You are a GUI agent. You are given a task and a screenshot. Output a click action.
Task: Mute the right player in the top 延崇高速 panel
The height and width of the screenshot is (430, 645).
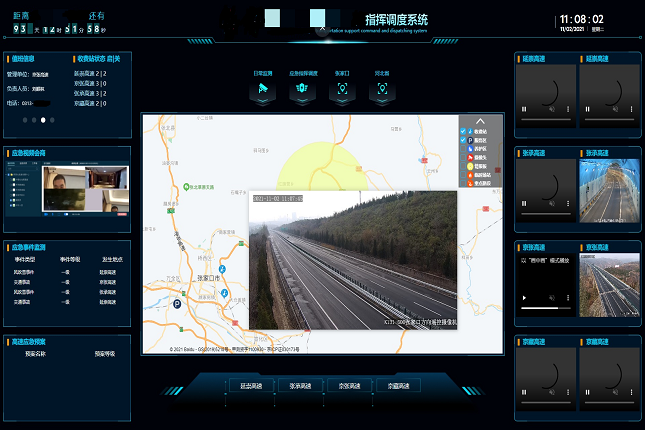point(615,109)
